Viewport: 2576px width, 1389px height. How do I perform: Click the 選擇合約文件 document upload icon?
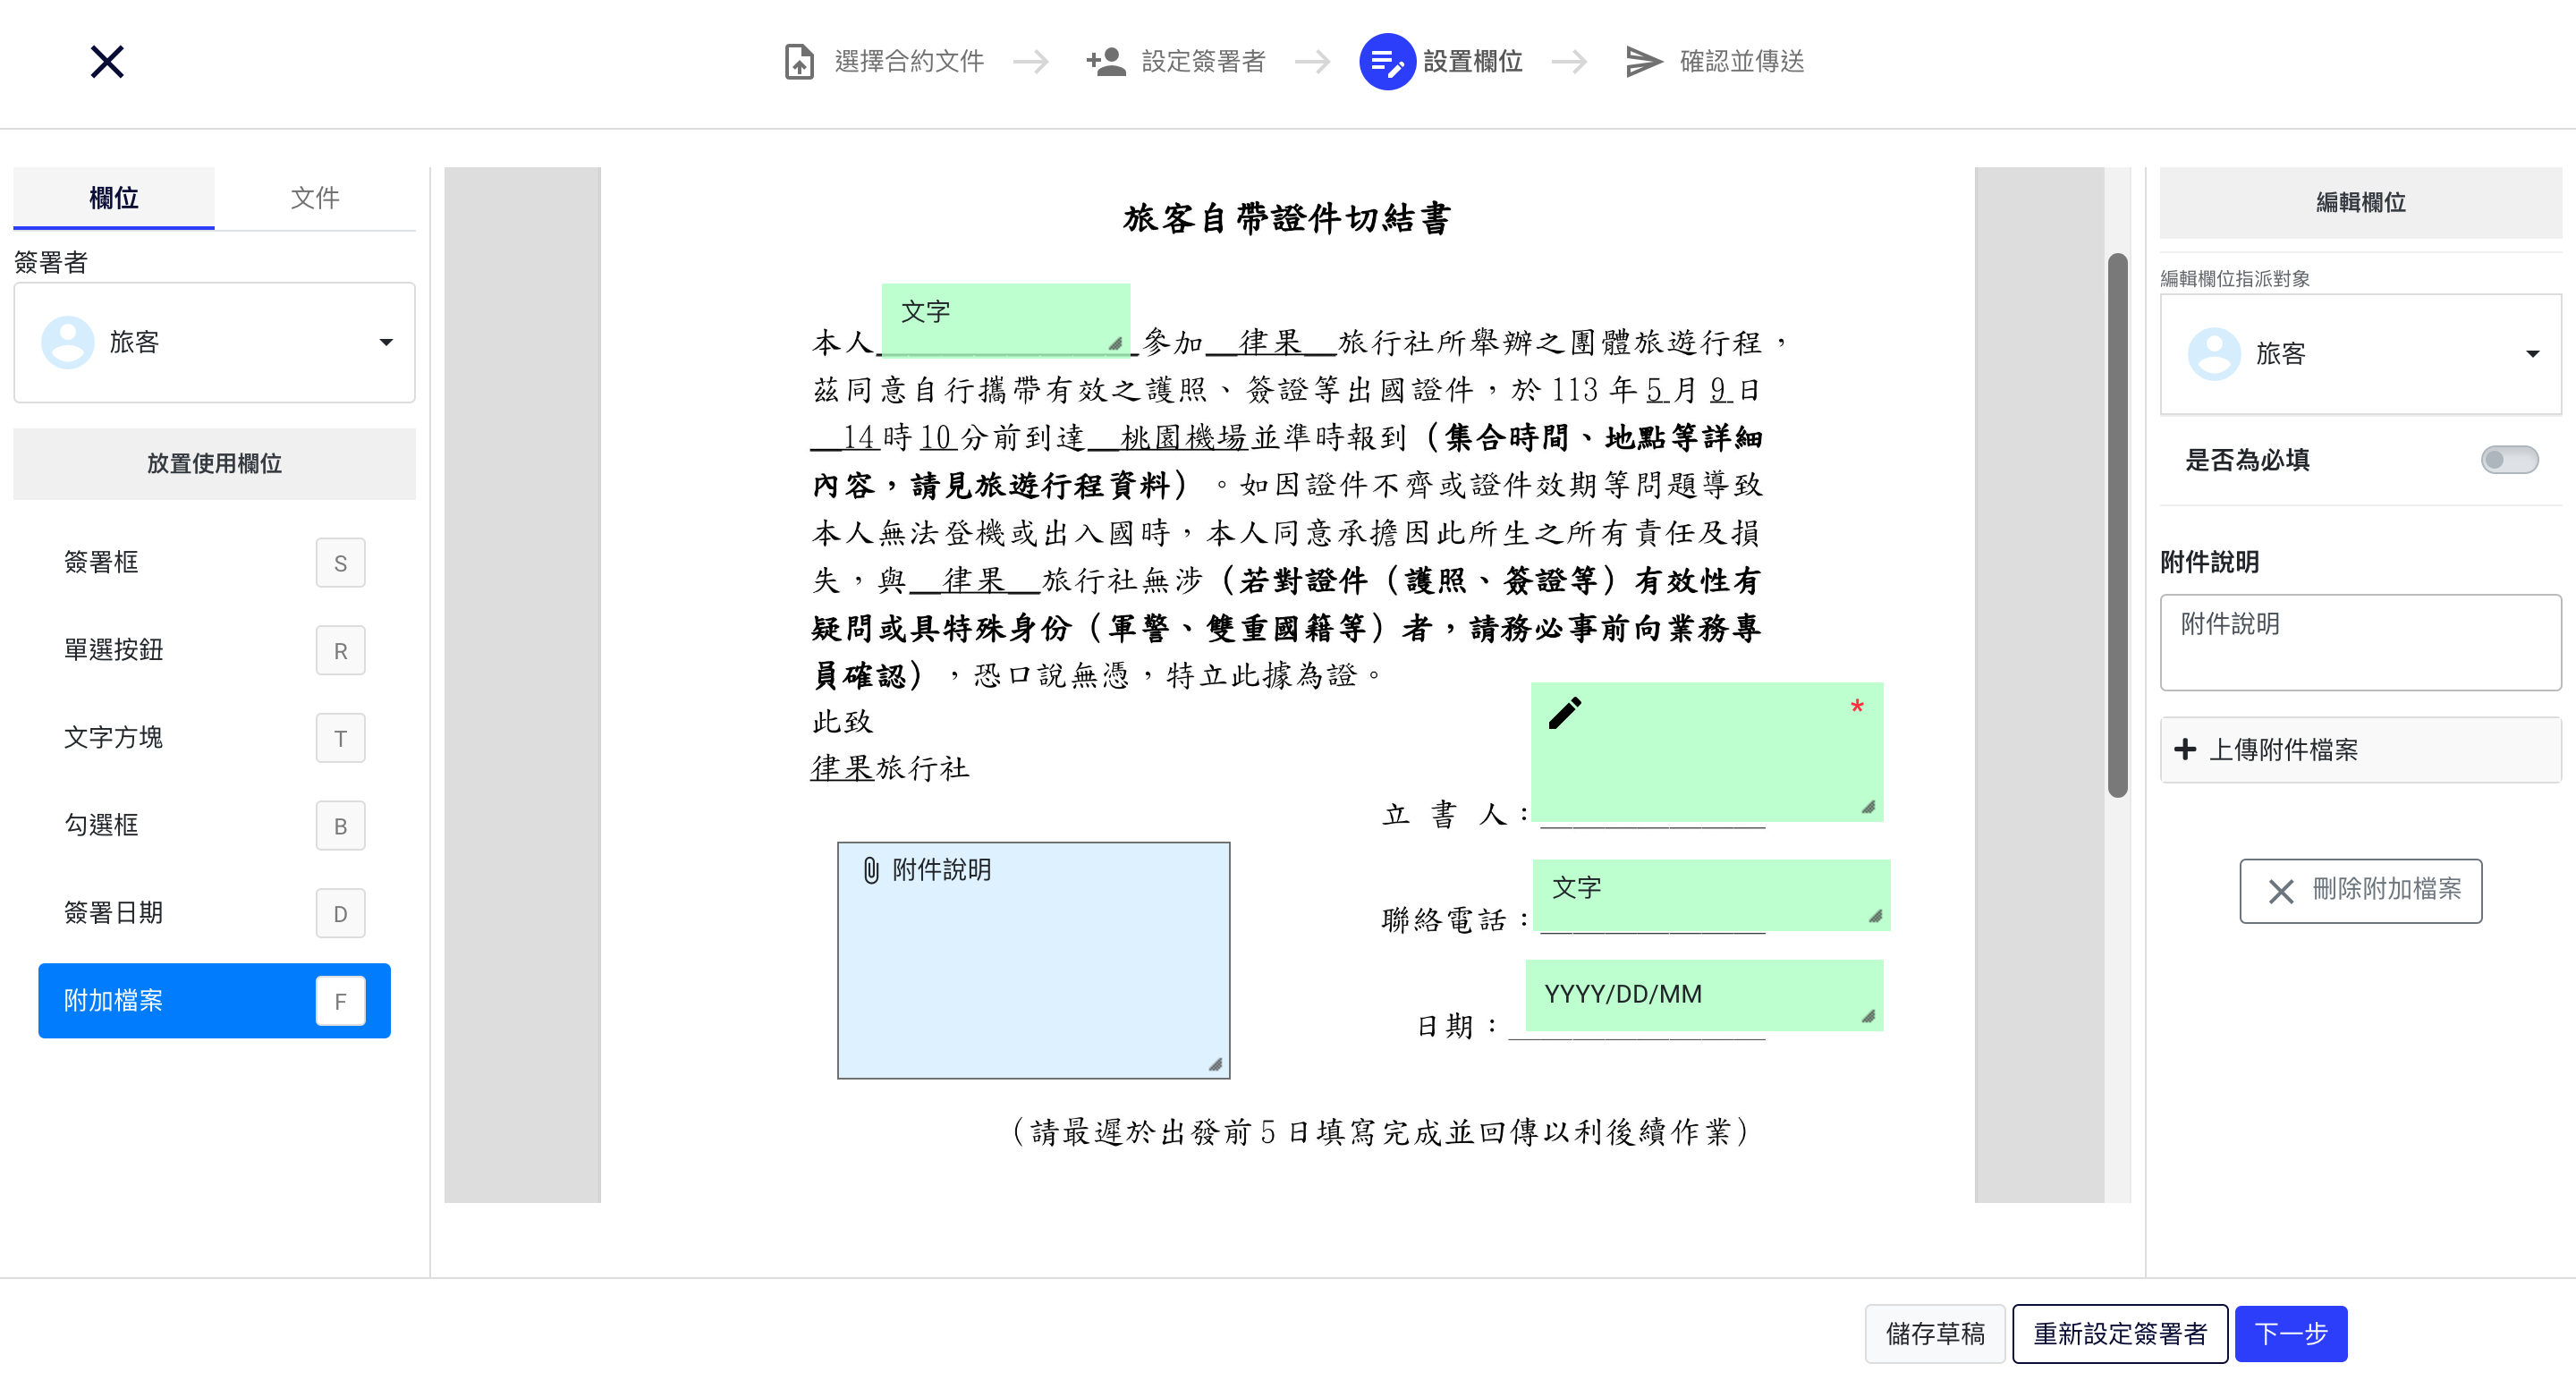point(798,62)
